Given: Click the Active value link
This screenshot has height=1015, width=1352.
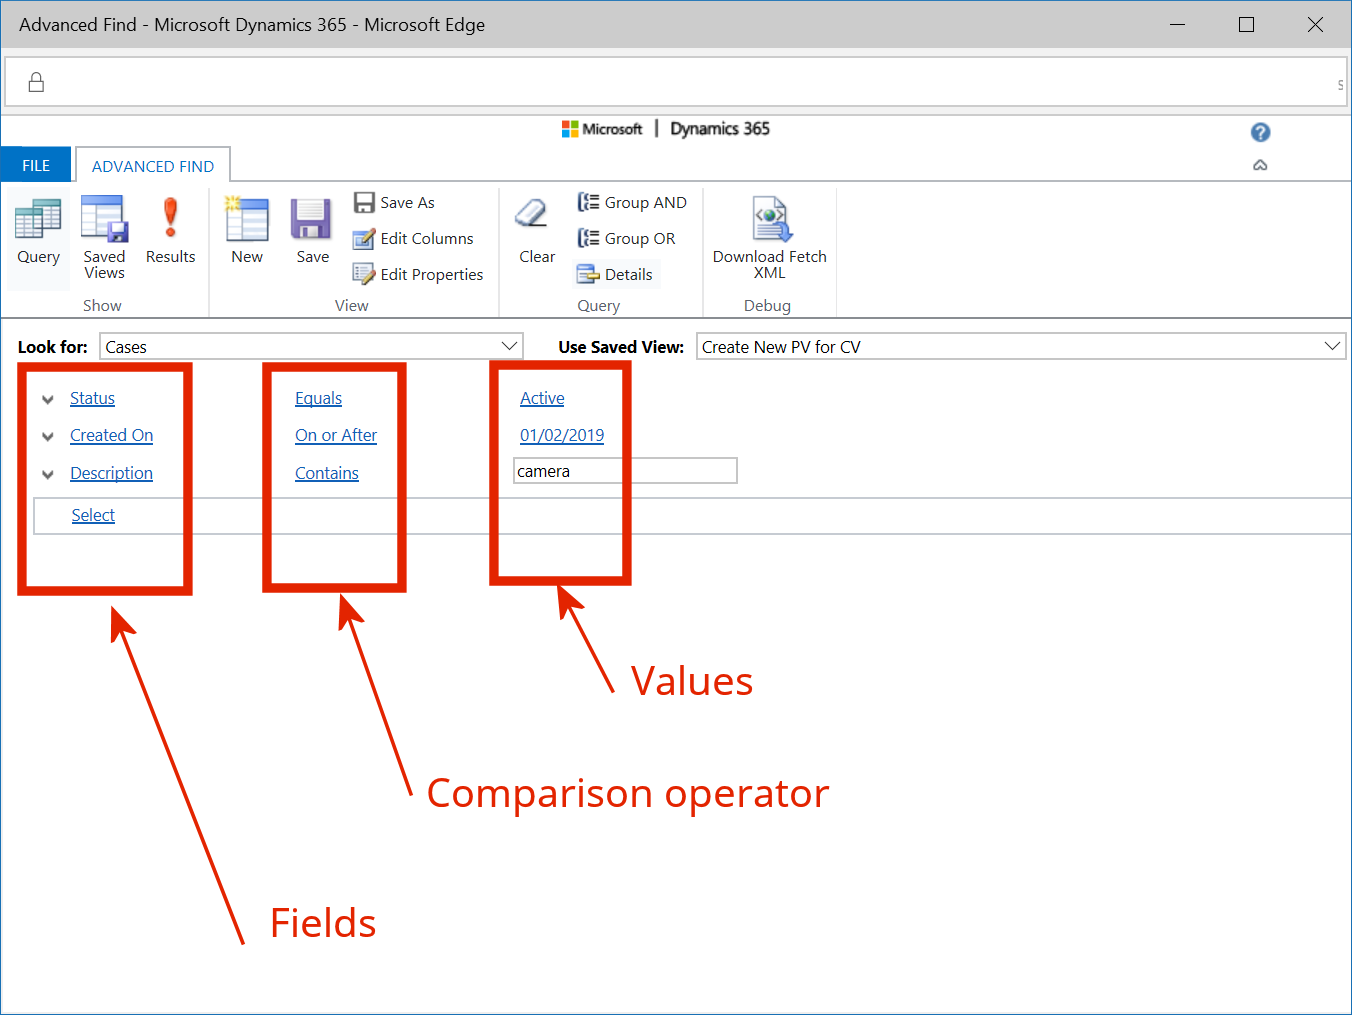Looking at the screenshot, I should 542,398.
